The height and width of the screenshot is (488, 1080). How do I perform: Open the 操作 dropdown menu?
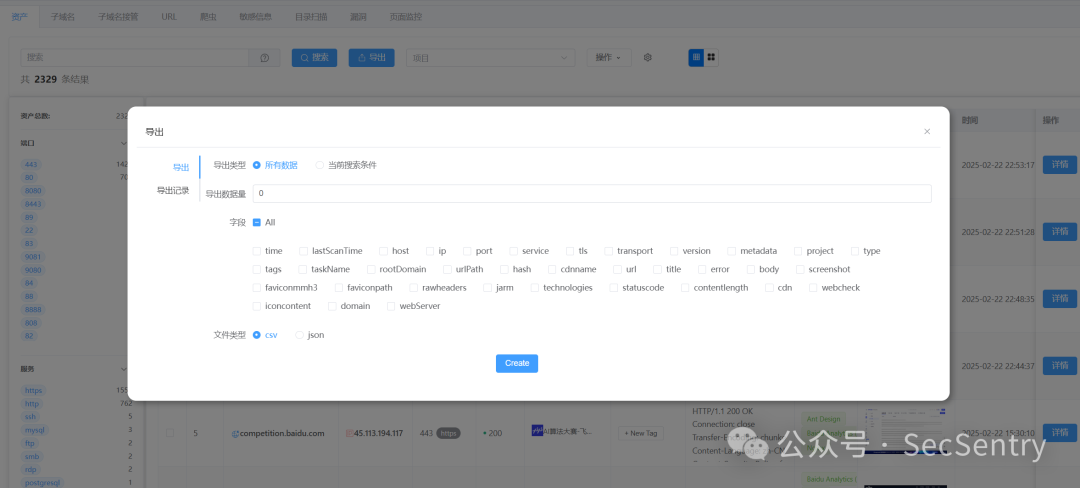pos(609,58)
